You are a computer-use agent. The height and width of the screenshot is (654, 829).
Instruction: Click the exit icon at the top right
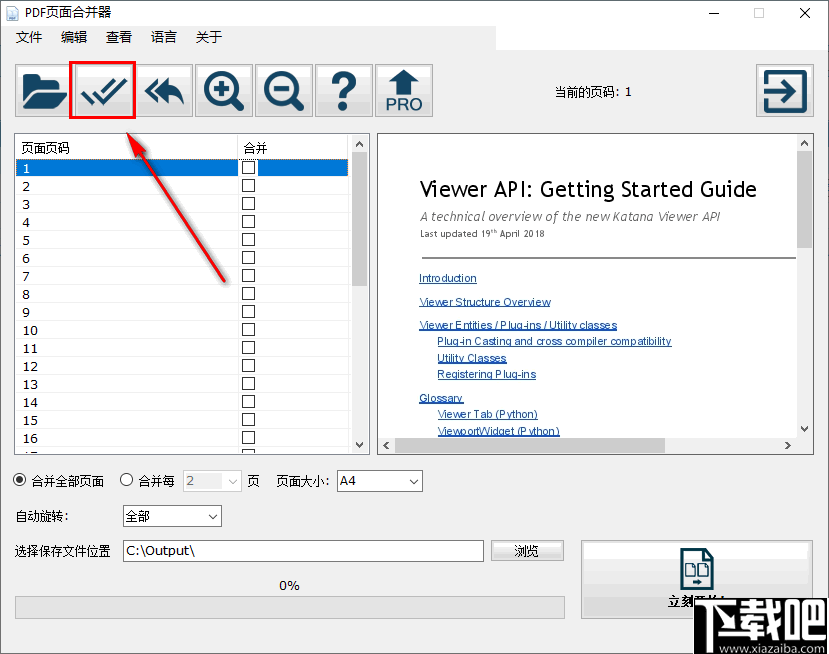[784, 90]
